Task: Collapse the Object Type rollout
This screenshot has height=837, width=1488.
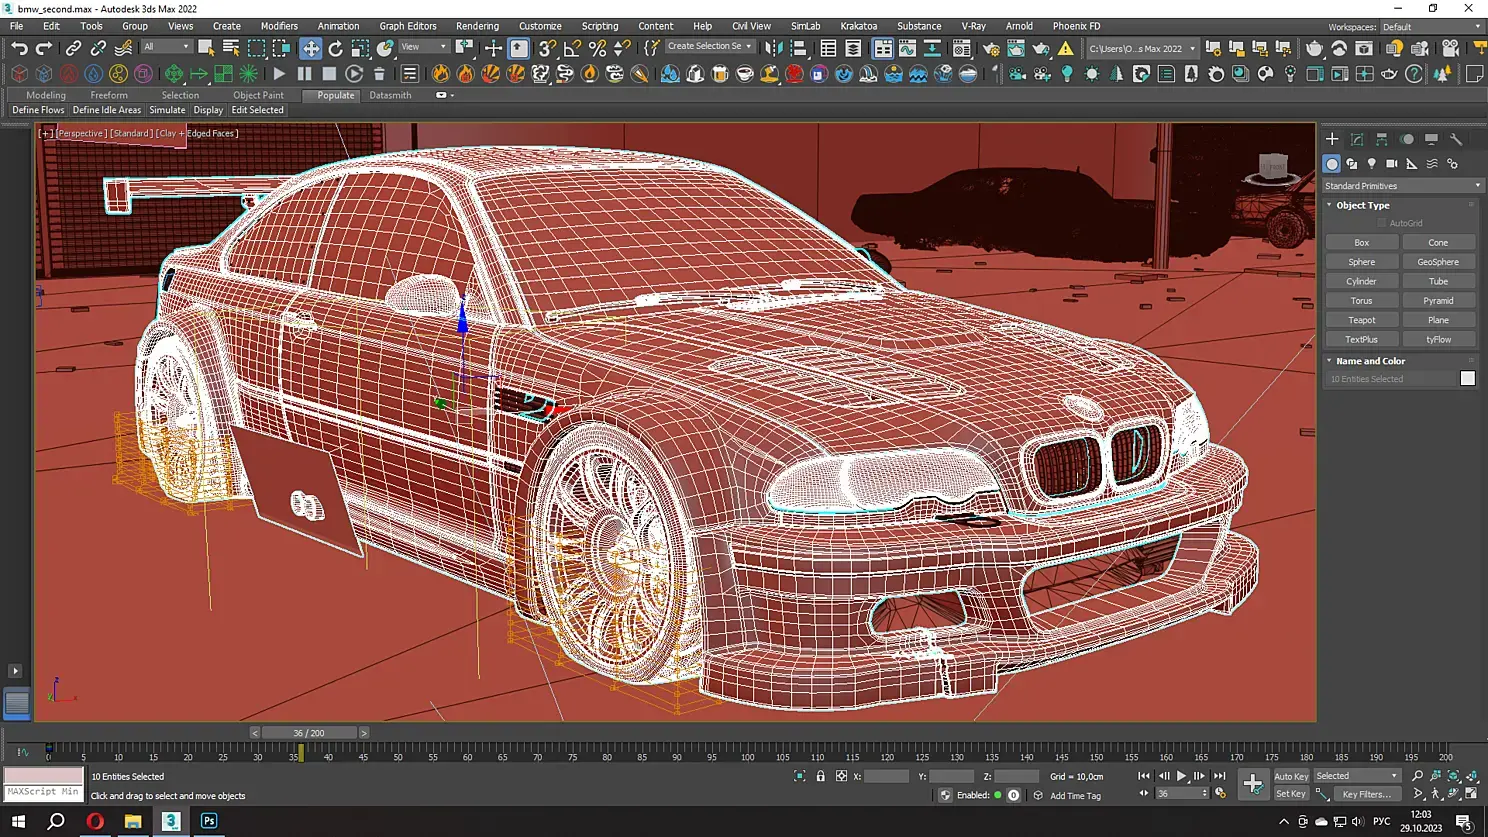Action: tap(1362, 205)
